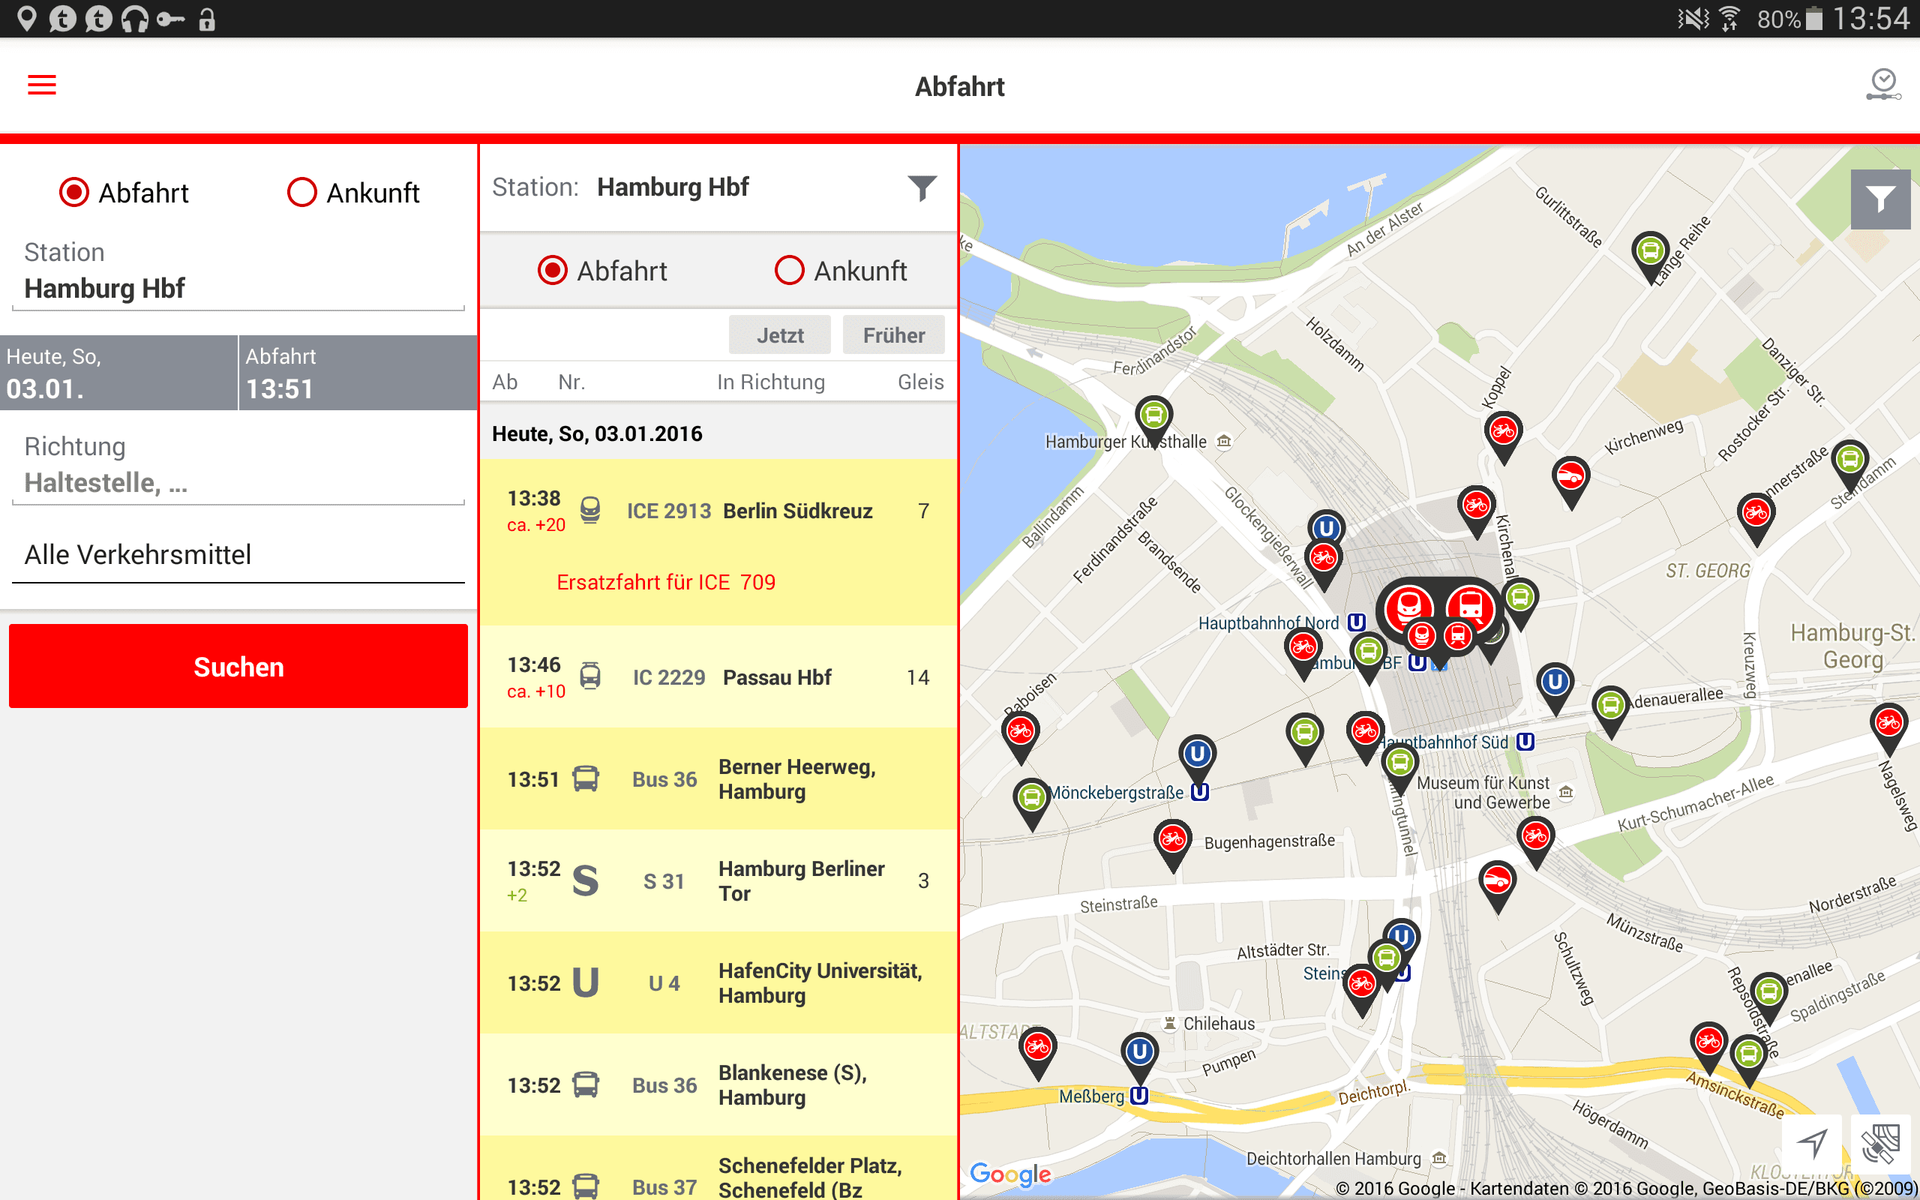Open Bus 36 Berner Heerweg departure
The width and height of the screenshot is (1920, 1200).
[718, 779]
